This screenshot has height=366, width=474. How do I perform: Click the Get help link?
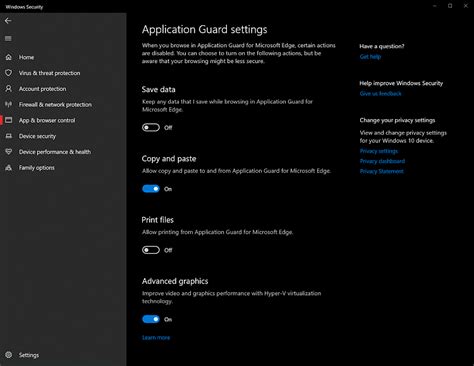point(370,57)
